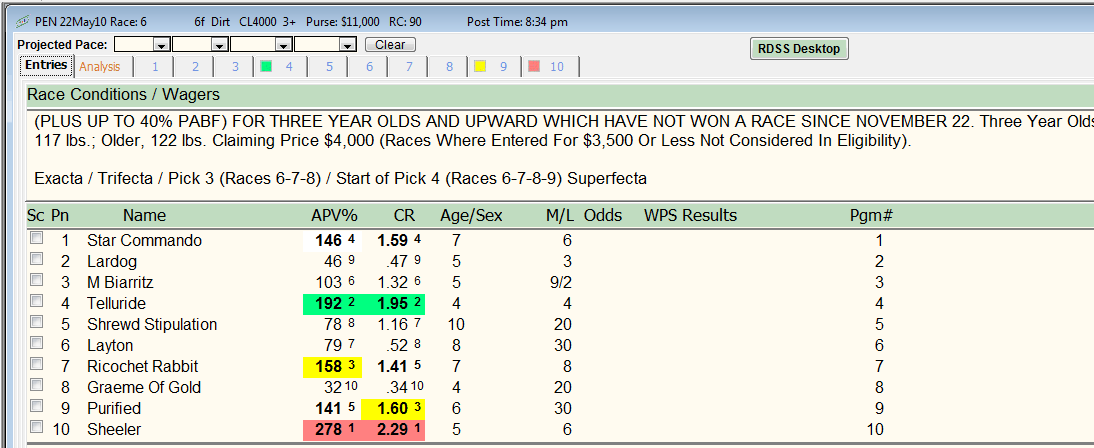Select the horse name Ricochet Rabbit
The width and height of the screenshot is (1094, 448).
(142, 366)
